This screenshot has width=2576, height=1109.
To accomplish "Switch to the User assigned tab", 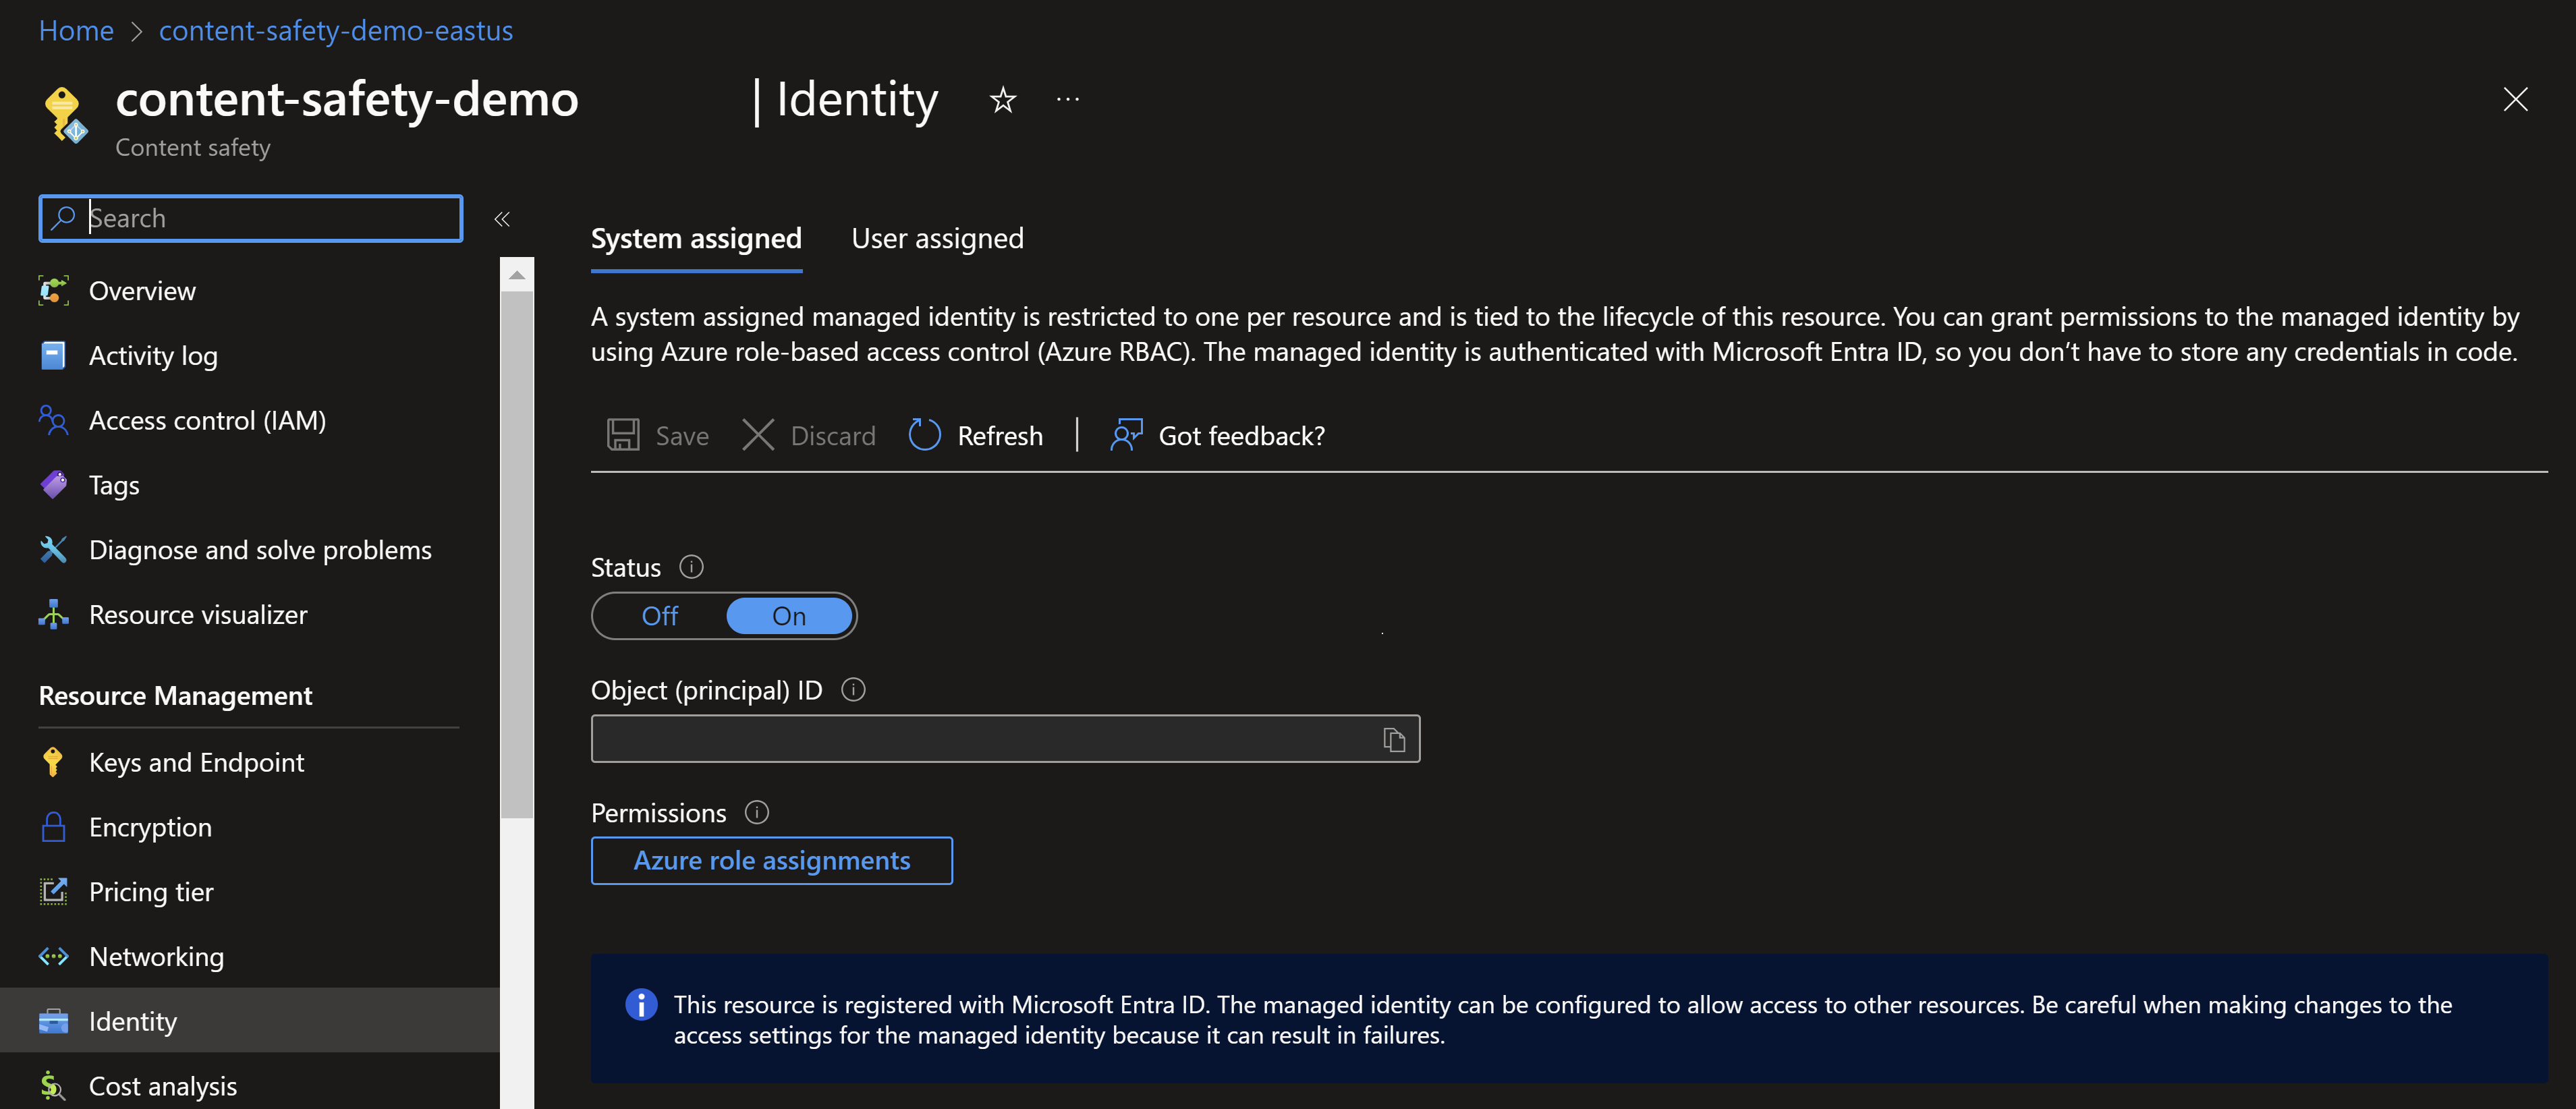I will [937, 238].
